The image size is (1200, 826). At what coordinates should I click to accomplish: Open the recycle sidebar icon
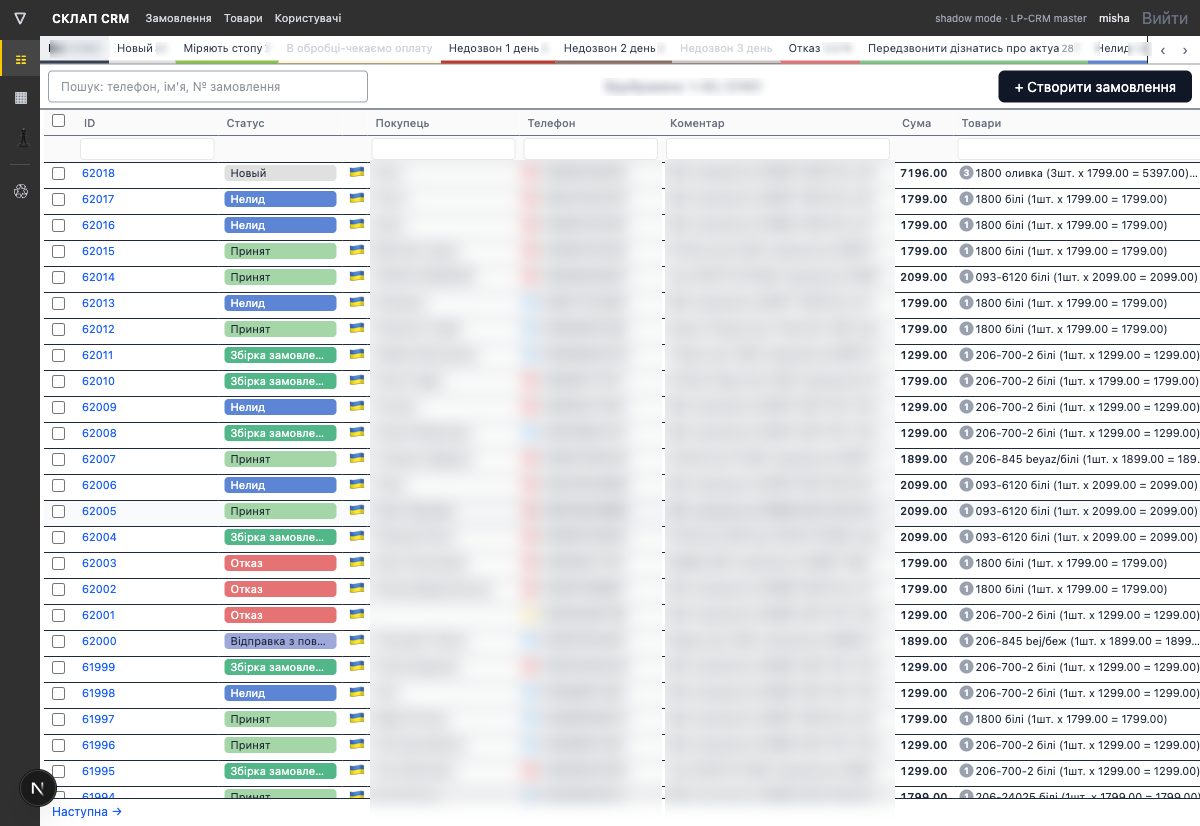pos(20,192)
